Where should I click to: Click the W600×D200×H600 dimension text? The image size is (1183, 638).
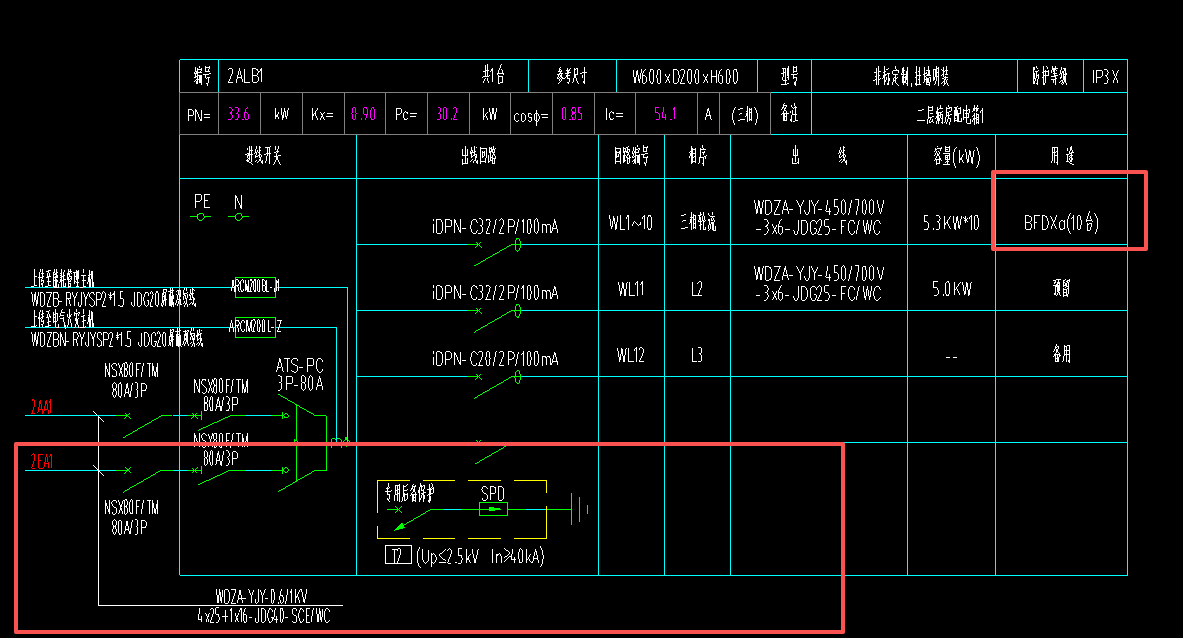pos(685,77)
